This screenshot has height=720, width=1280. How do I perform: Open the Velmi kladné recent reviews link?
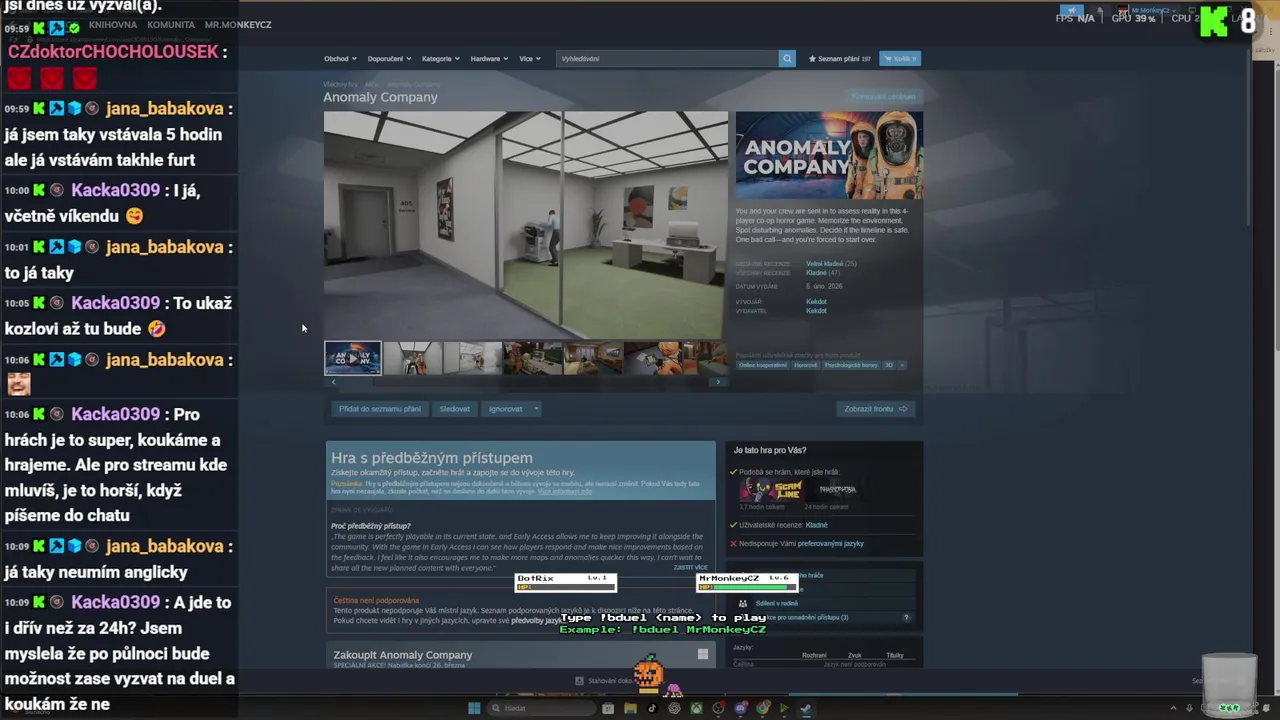click(824, 263)
